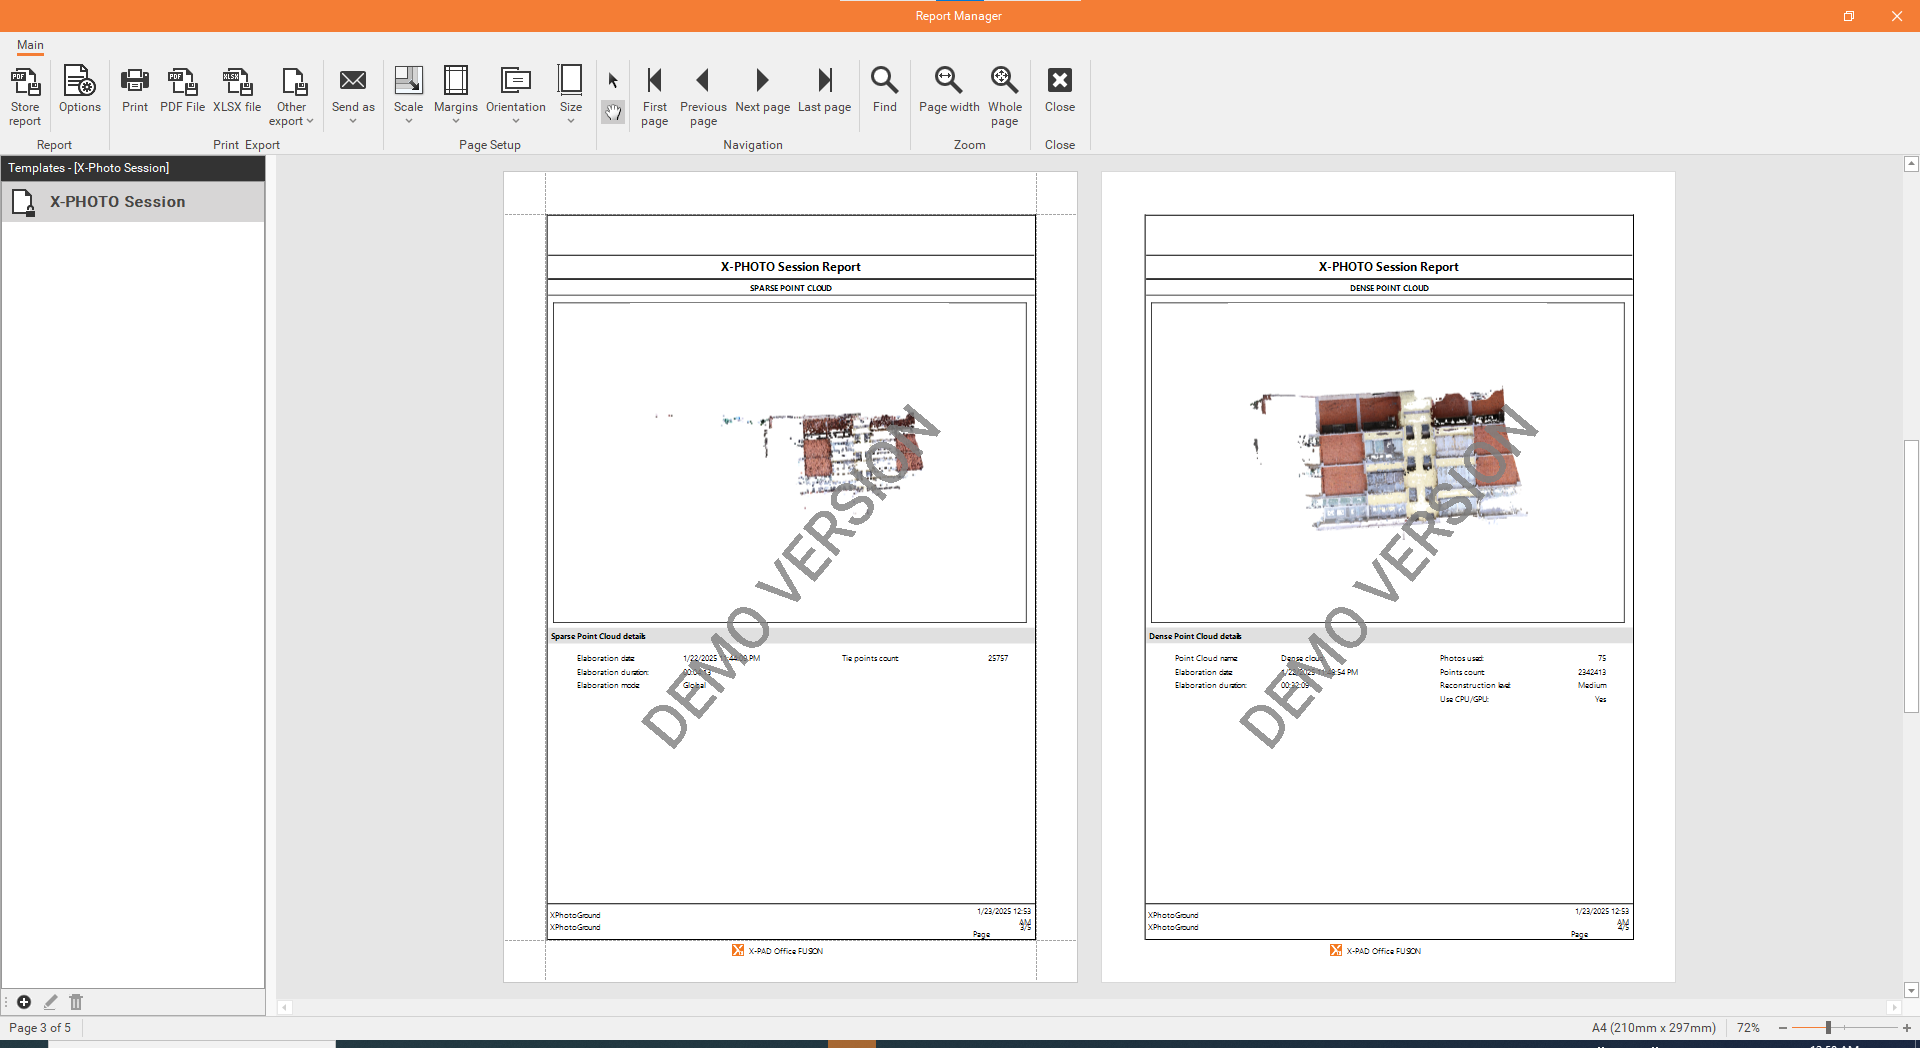Add a new template with plus button
The image size is (1920, 1048).
click(x=24, y=1002)
